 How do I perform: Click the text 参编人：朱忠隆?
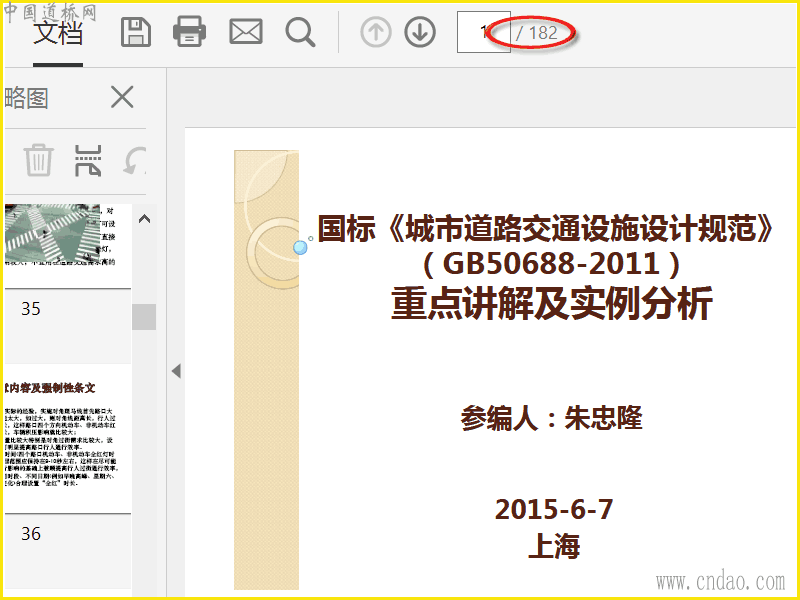coord(552,418)
